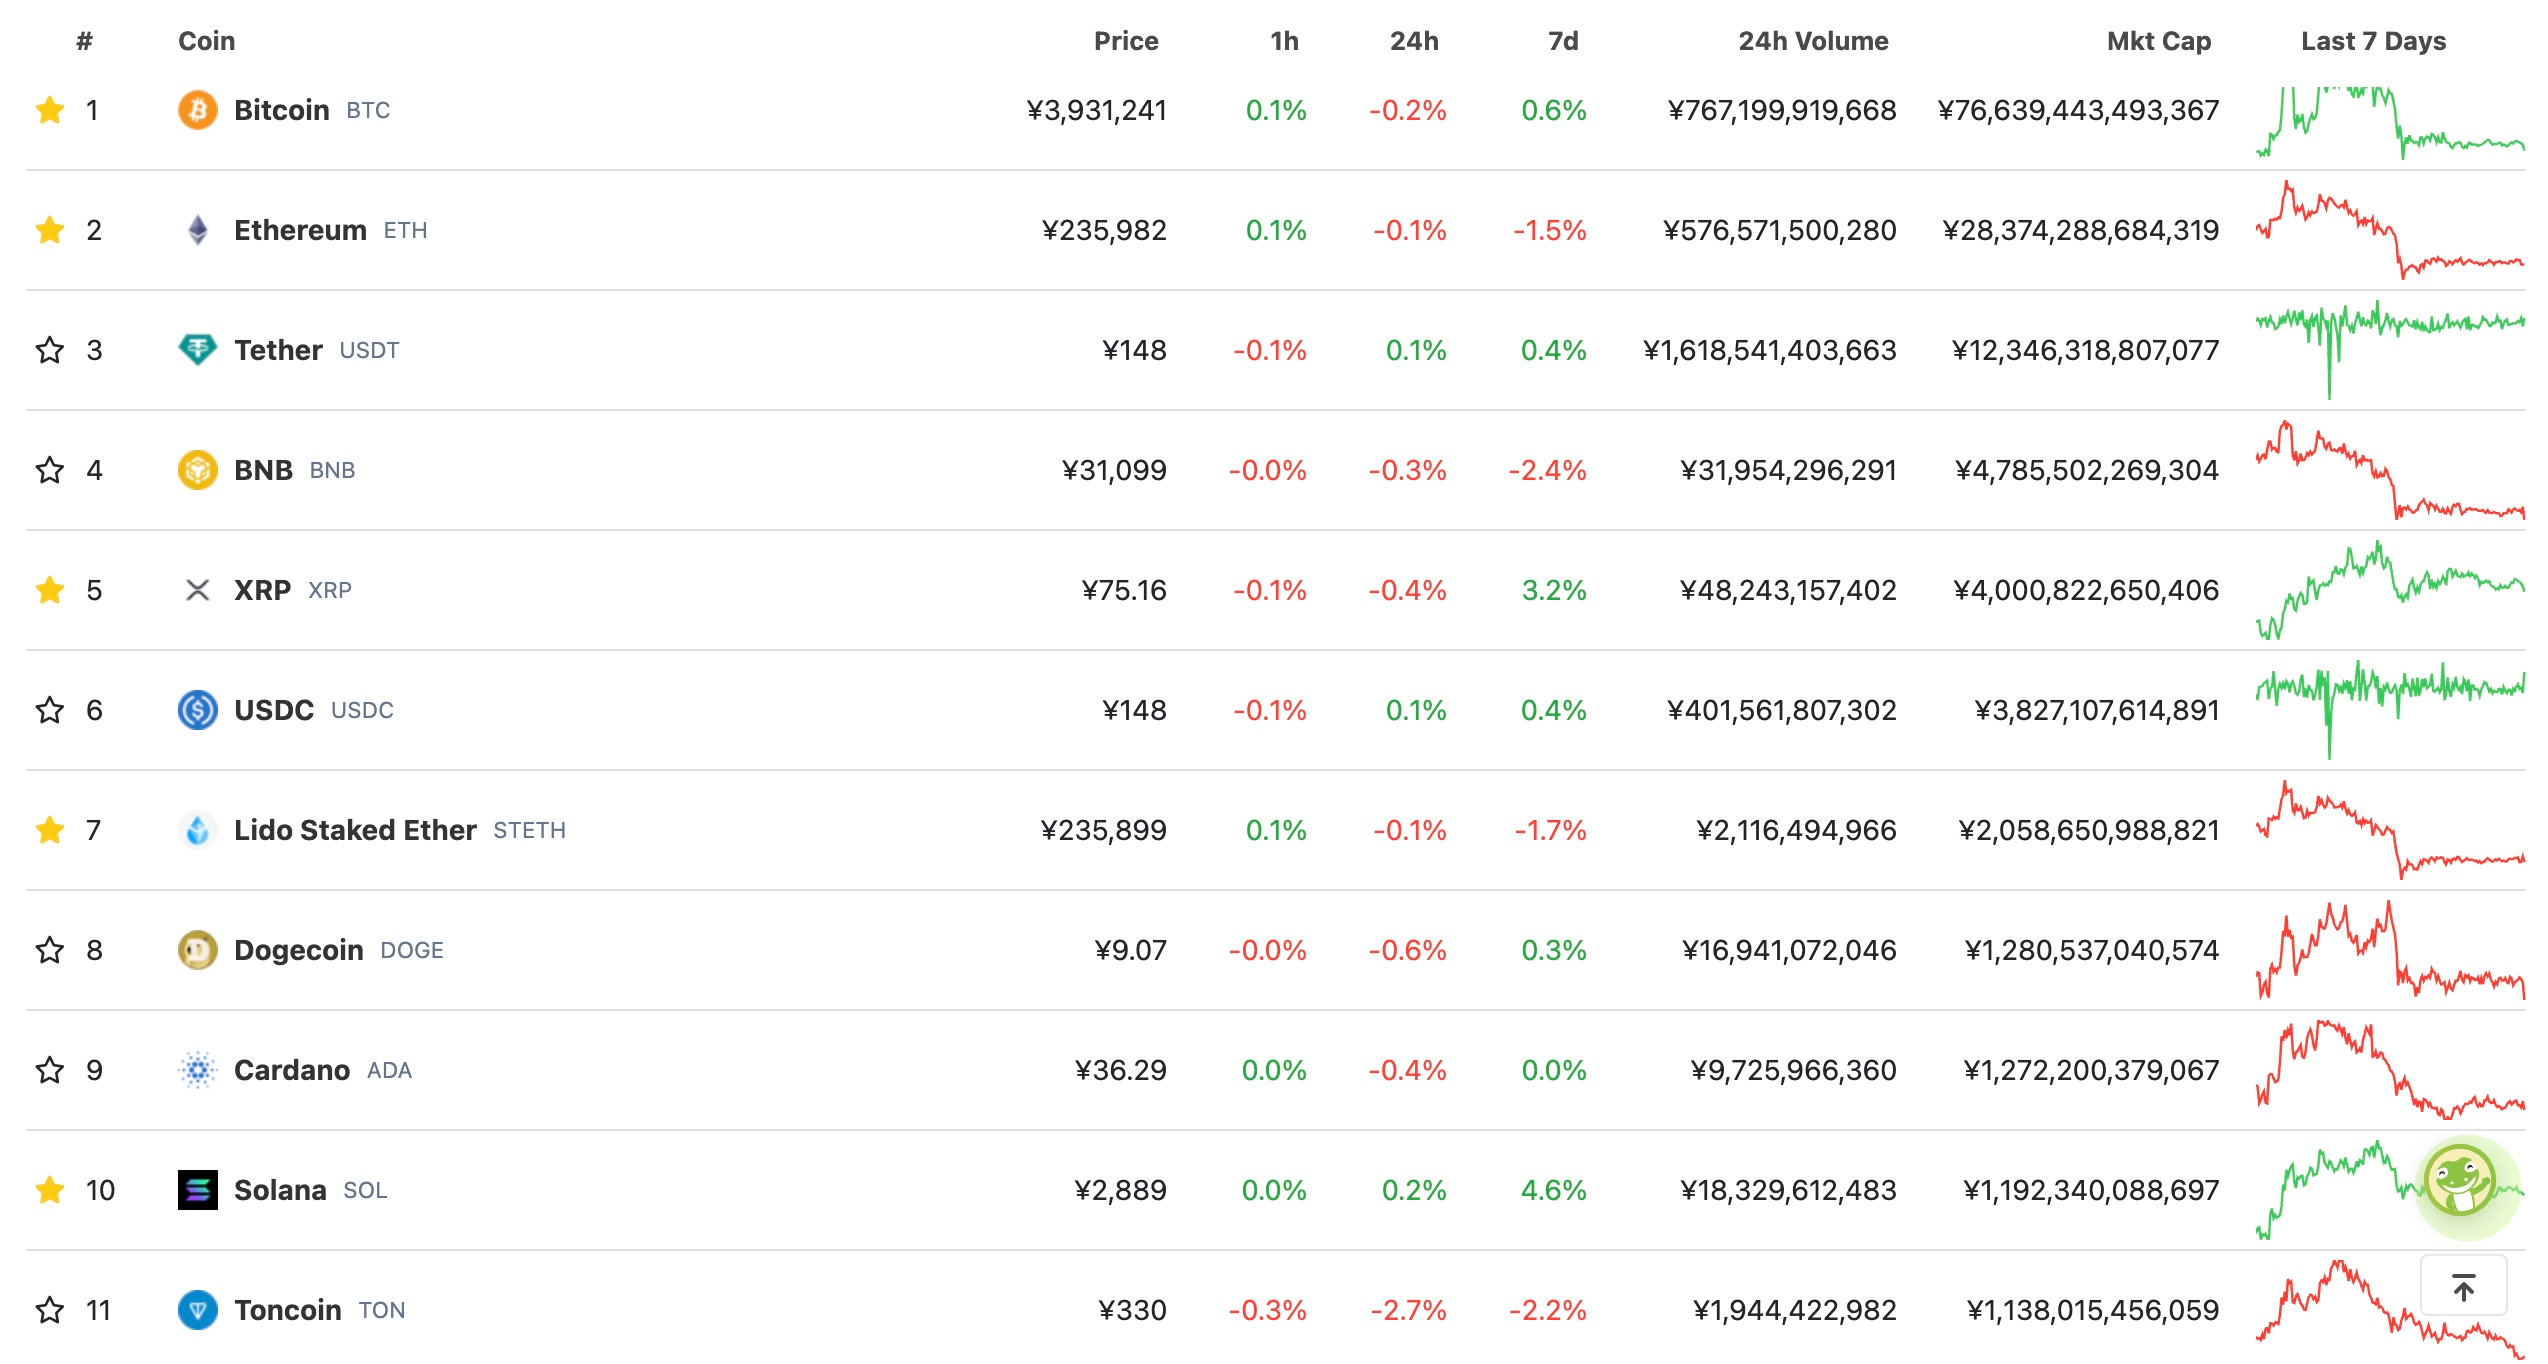The height and width of the screenshot is (1364, 2548).
Task: Click the Dogecoin logo icon
Action: click(198, 950)
